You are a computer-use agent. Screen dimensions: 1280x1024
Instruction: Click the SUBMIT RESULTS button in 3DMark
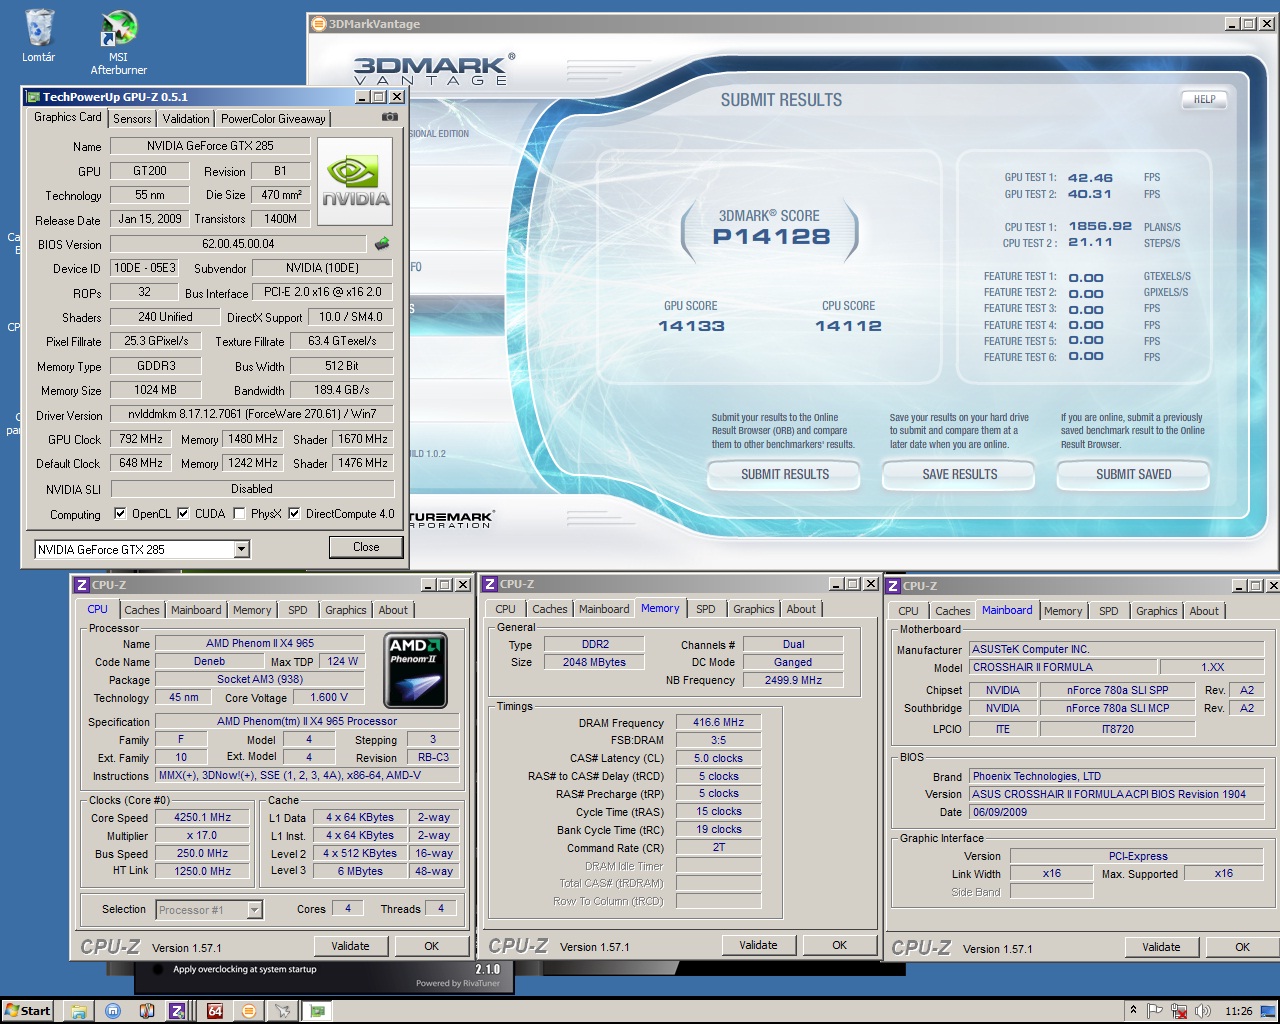785,474
